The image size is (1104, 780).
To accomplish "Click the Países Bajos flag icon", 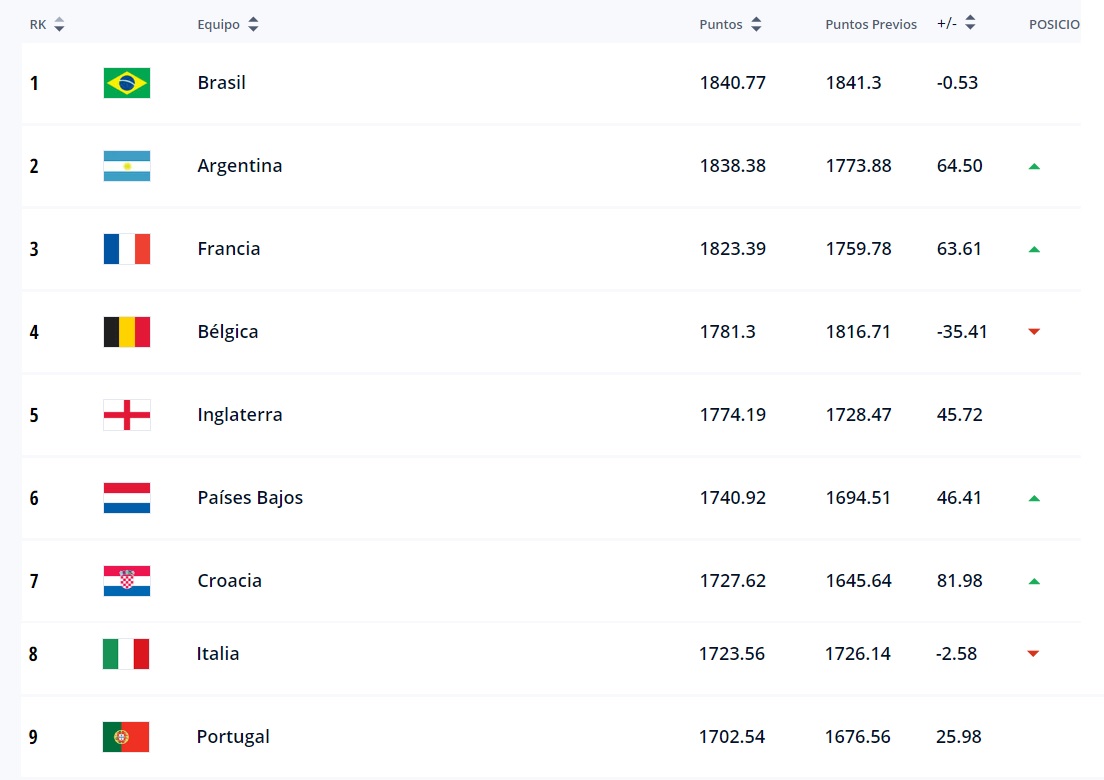I will point(127,498).
